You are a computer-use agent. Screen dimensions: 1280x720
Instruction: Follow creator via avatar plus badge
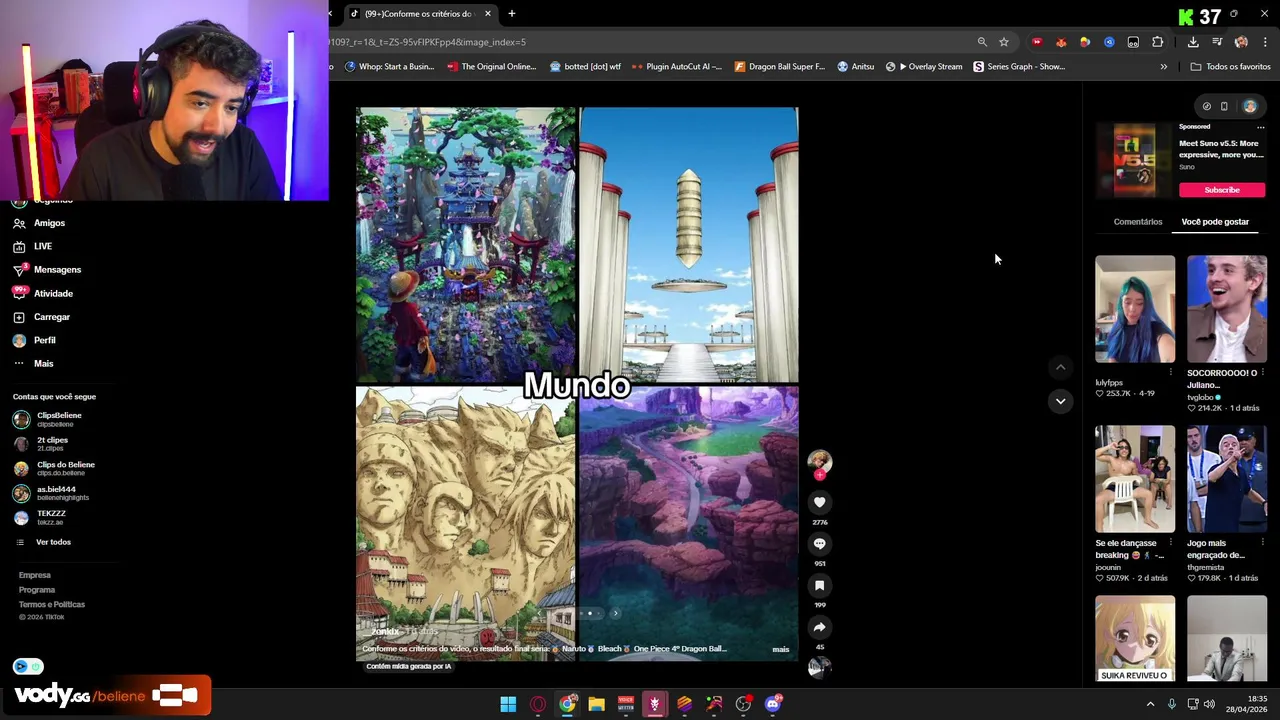[819, 475]
